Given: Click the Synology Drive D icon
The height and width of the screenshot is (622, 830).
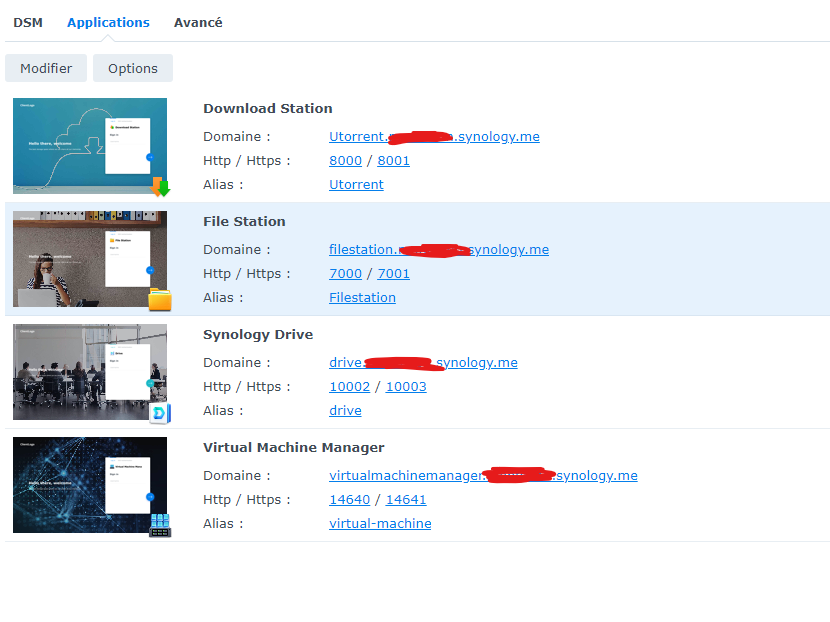Looking at the screenshot, I should 160,413.
